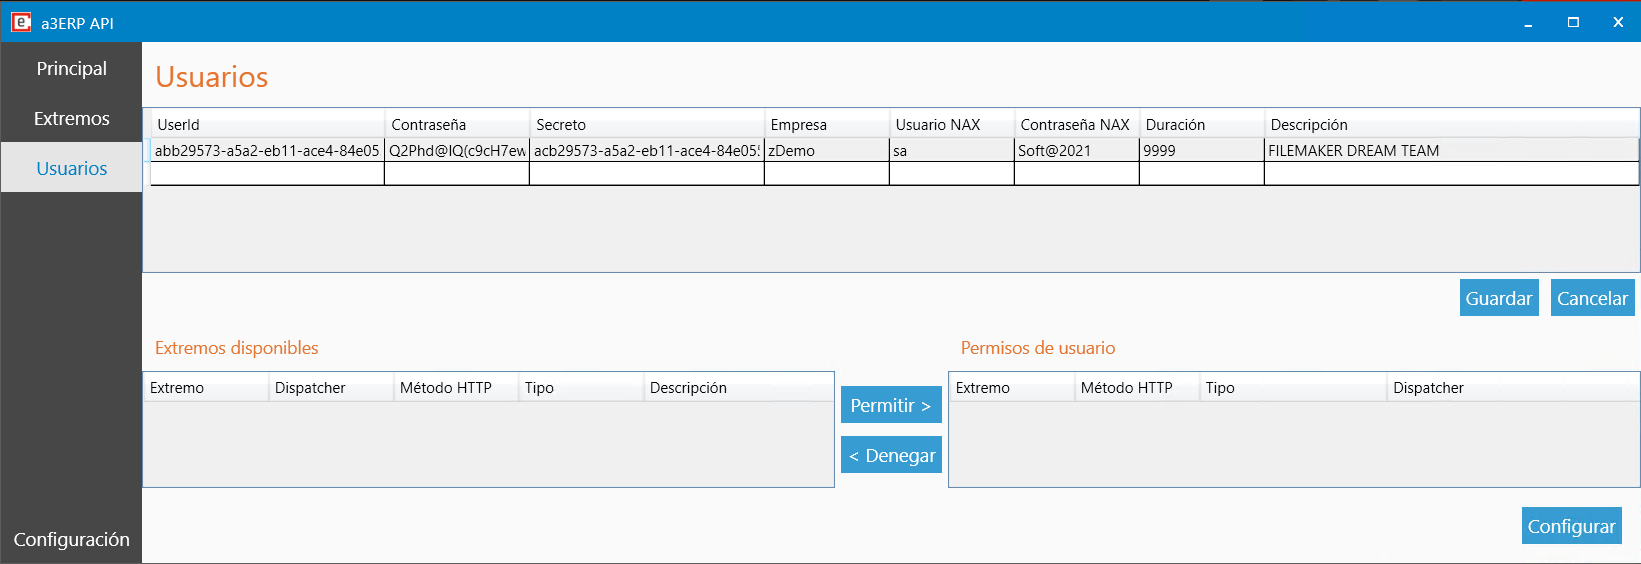Click the Contraseña column header in users grid

point(457,124)
